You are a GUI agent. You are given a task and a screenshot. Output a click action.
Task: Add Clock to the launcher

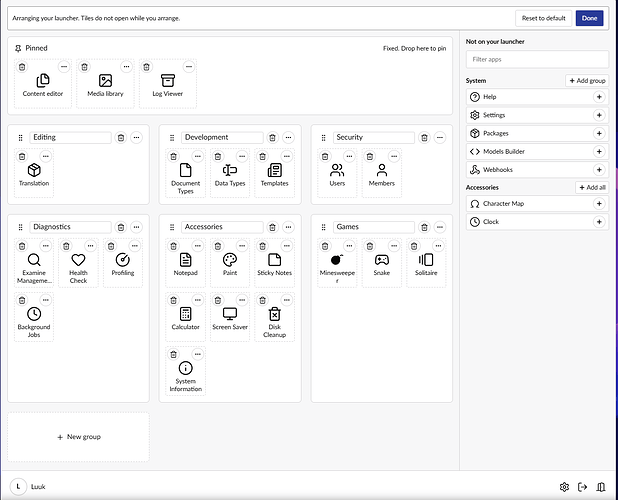point(599,222)
